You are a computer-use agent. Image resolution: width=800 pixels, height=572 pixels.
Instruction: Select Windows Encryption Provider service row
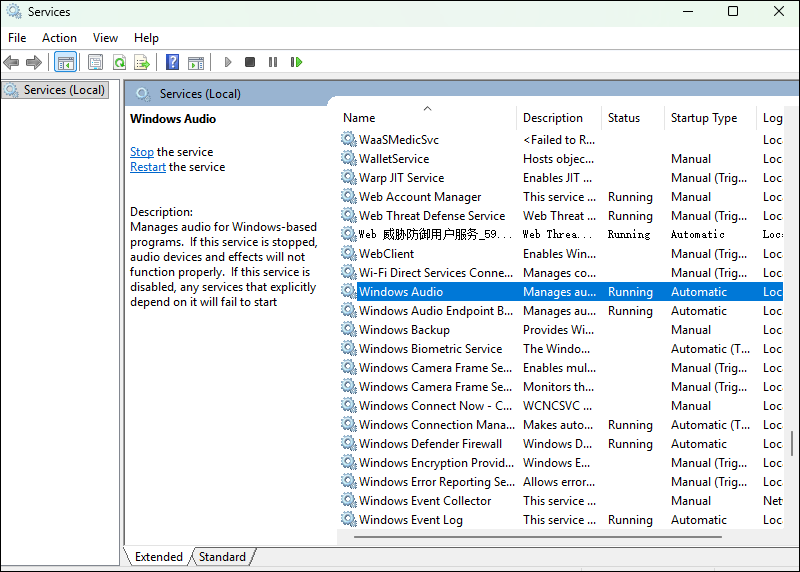tap(561, 462)
